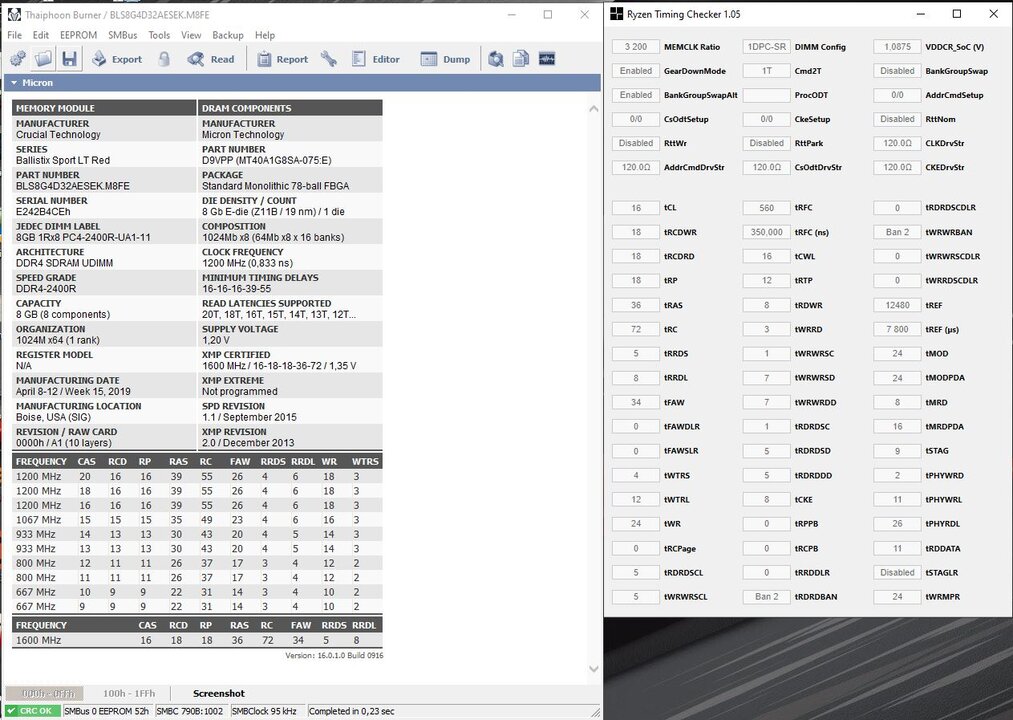This screenshot has width=1013, height=720.
Task: Click report scrollbar down arrow
Action: pyautogui.click(x=593, y=669)
